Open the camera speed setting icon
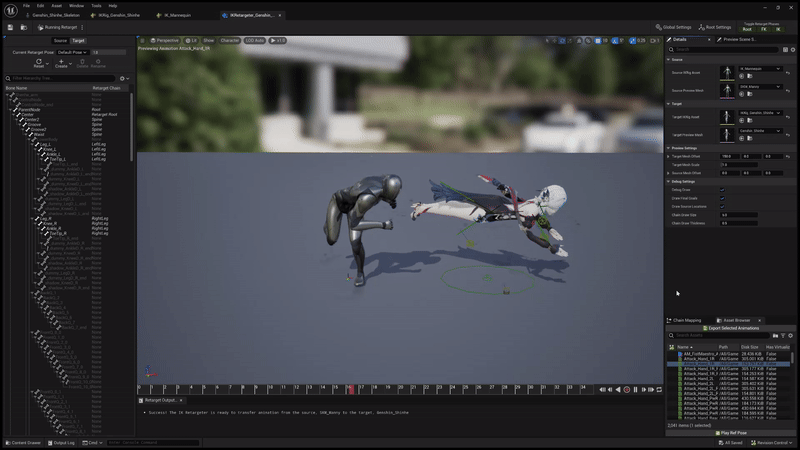This screenshot has height=450, width=800. (x=655, y=40)
